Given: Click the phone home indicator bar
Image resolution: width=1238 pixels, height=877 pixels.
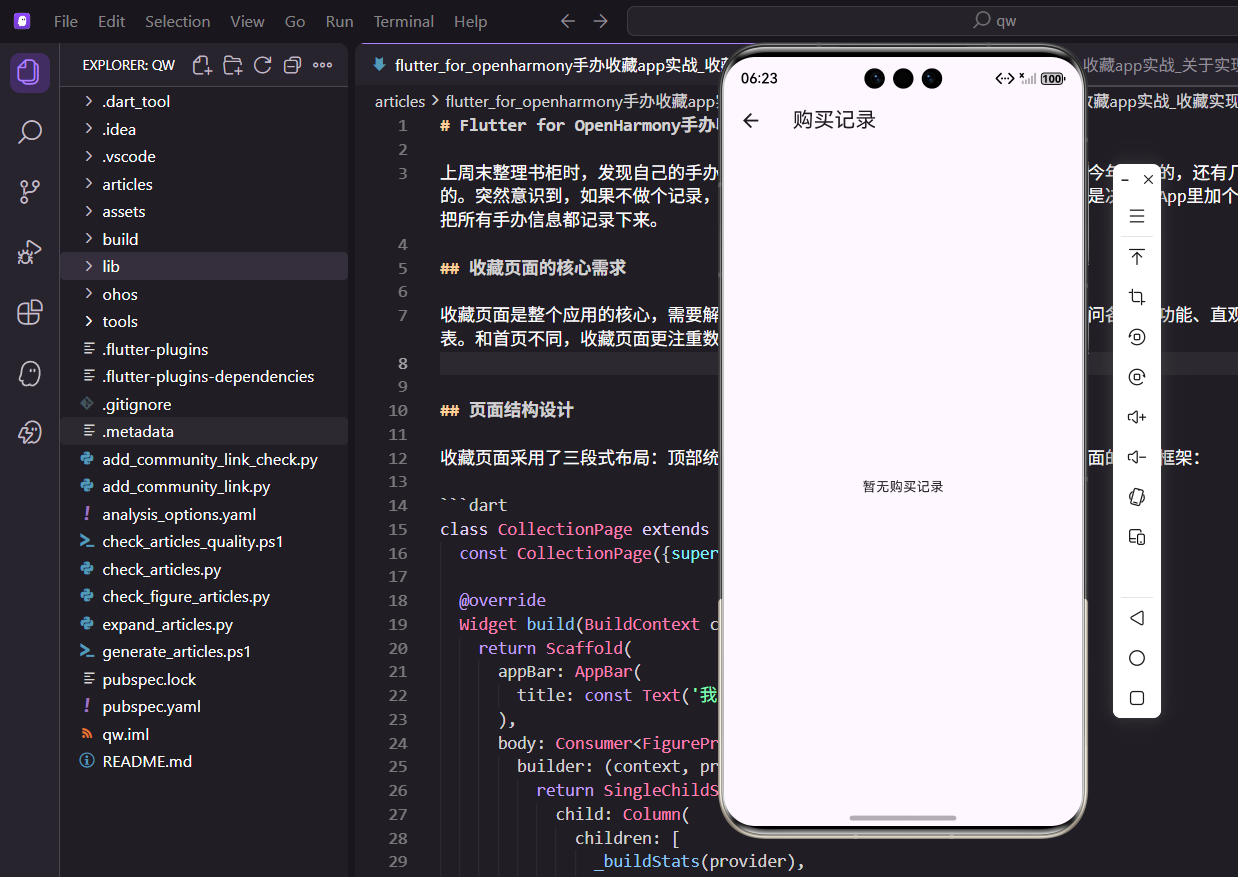Looking at the screenshot, I should pyautogui.click(x=902, y=818).
